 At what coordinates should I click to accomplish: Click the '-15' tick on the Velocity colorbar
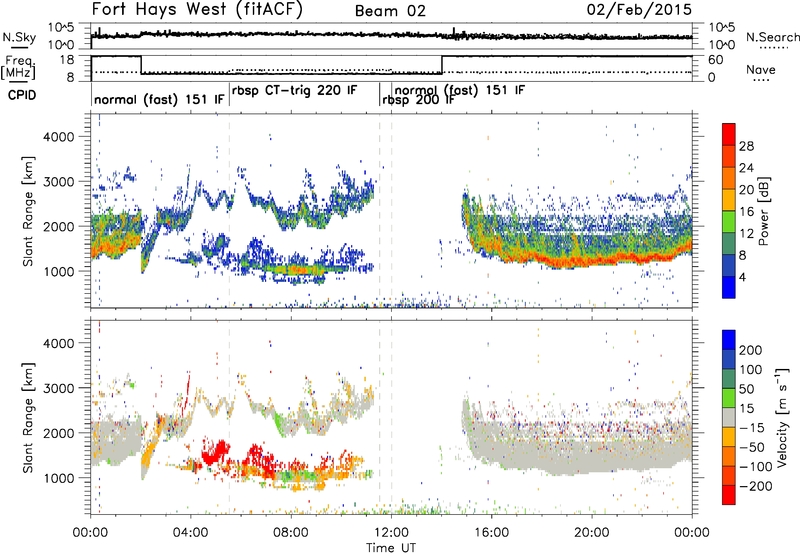point(752,428)
